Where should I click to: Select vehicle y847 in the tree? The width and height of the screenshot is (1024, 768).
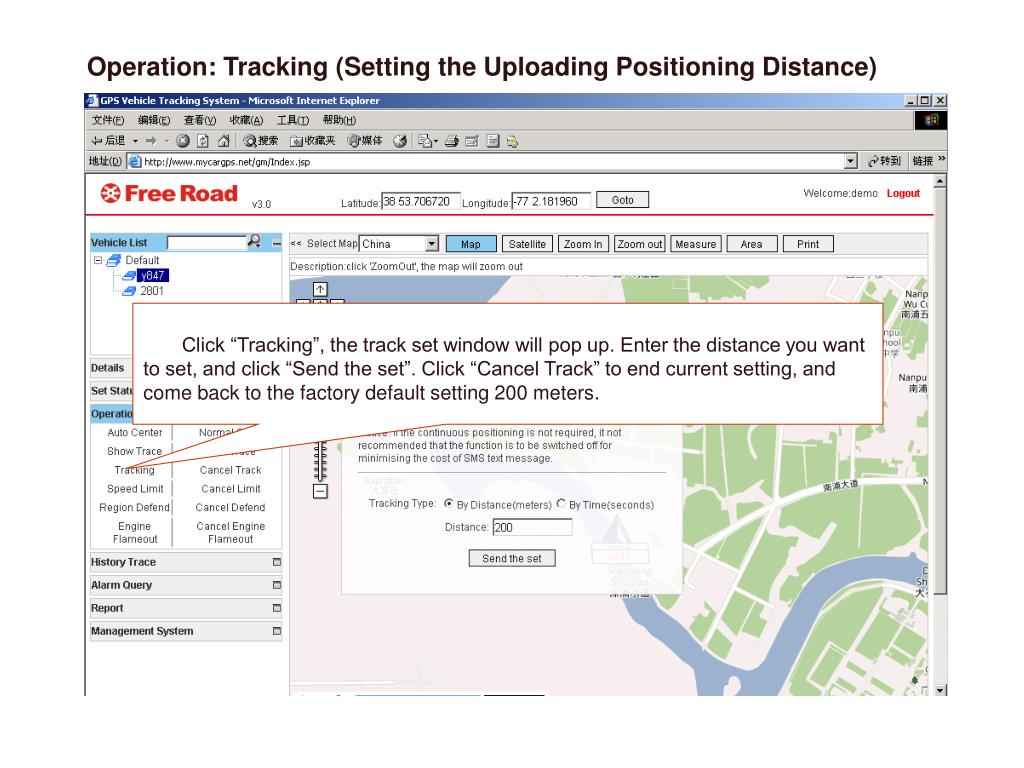[153, 276]
